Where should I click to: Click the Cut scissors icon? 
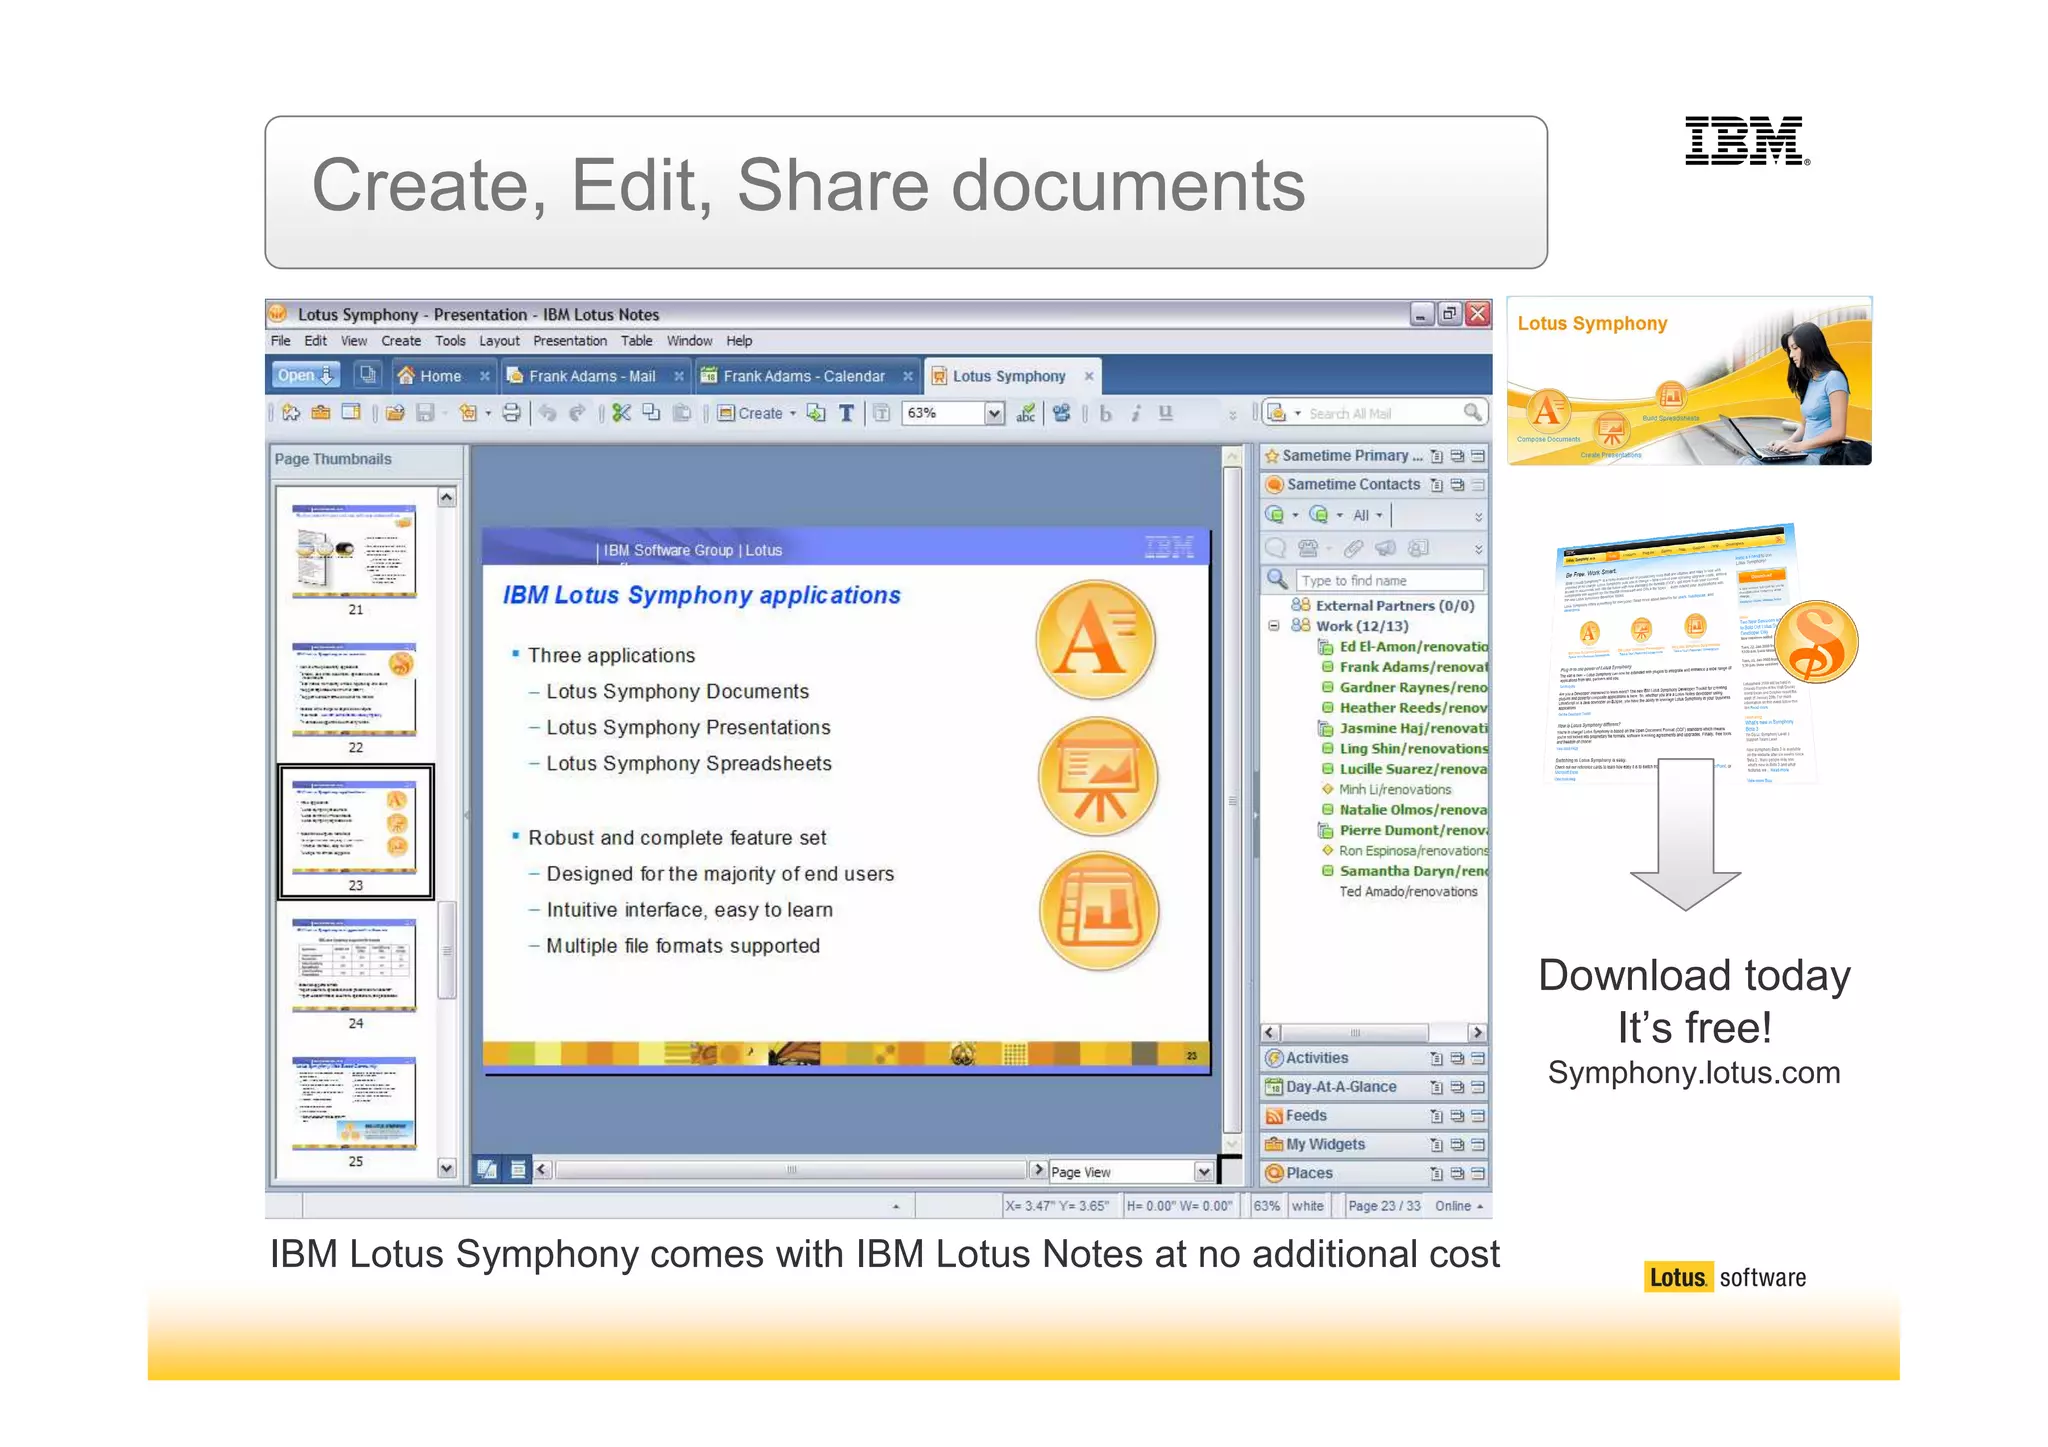(622, 412)
